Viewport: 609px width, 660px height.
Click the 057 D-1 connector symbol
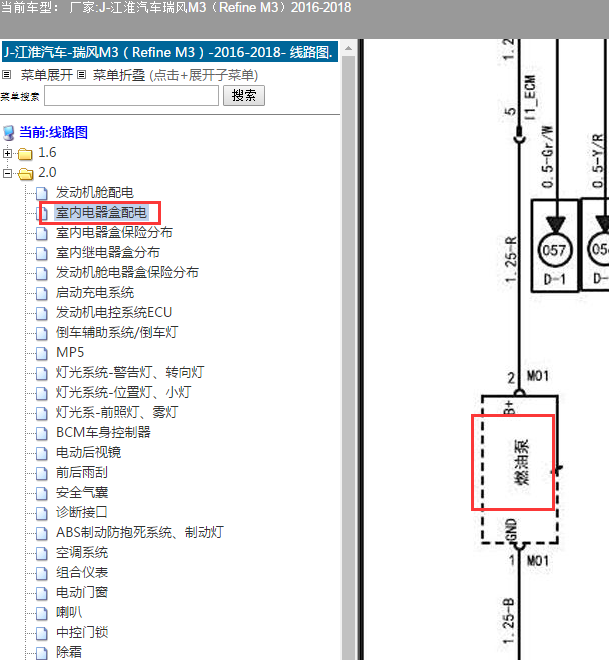(x=554, y=246)
